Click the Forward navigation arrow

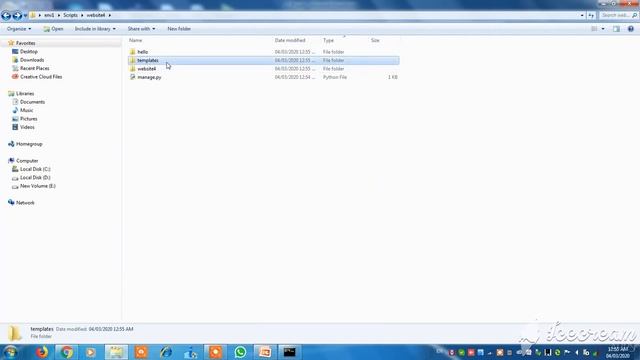click(x=17, y=16)
